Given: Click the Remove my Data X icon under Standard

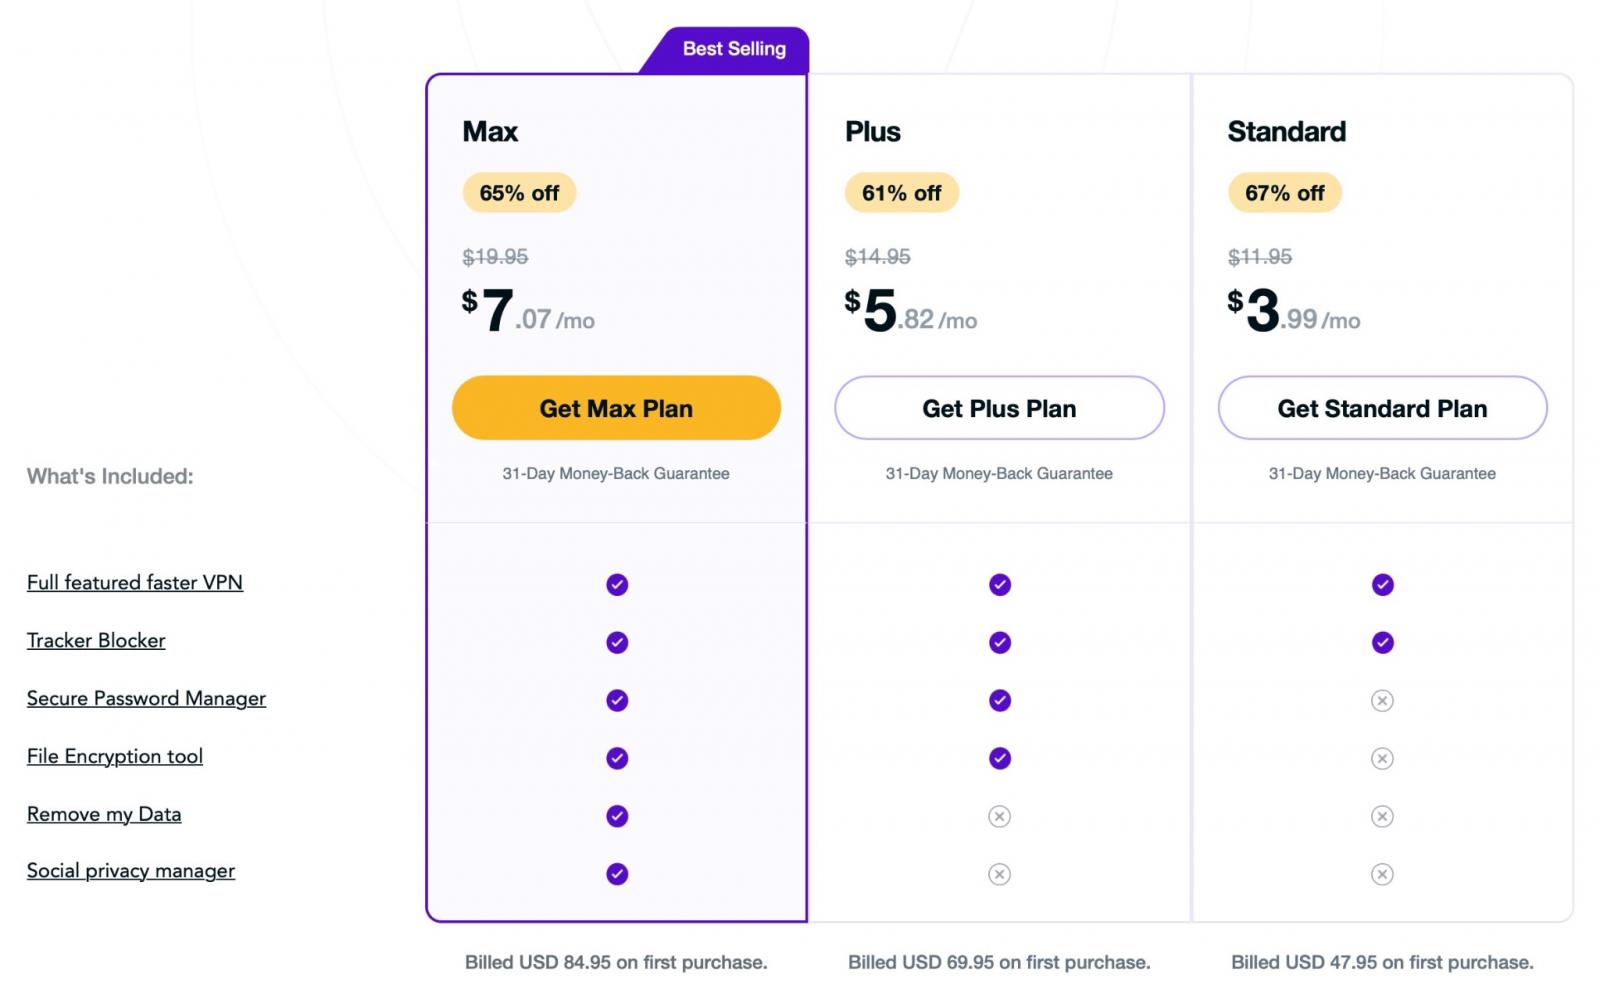Looking at the screenshot, I should coord(1382,817).
